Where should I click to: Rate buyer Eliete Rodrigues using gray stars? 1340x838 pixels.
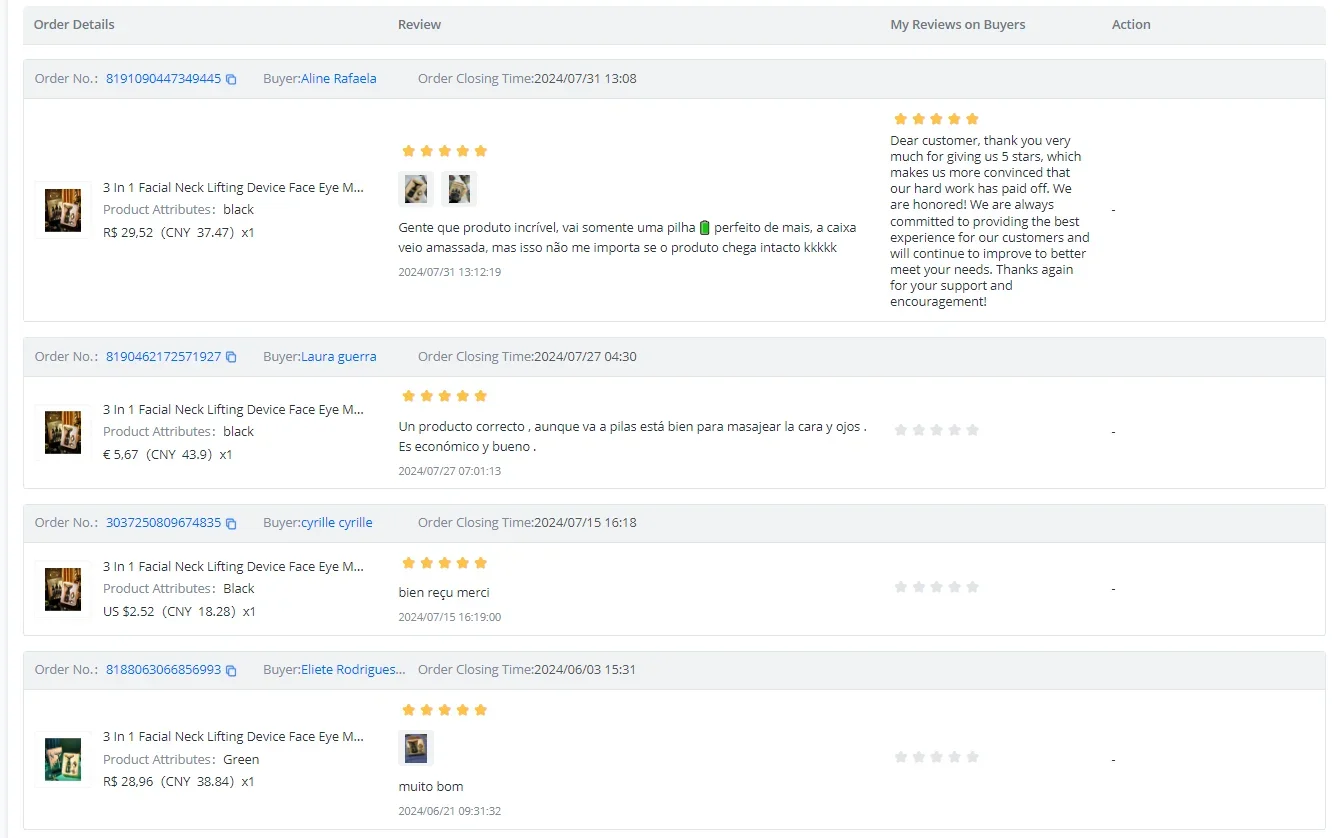[936, 757]
